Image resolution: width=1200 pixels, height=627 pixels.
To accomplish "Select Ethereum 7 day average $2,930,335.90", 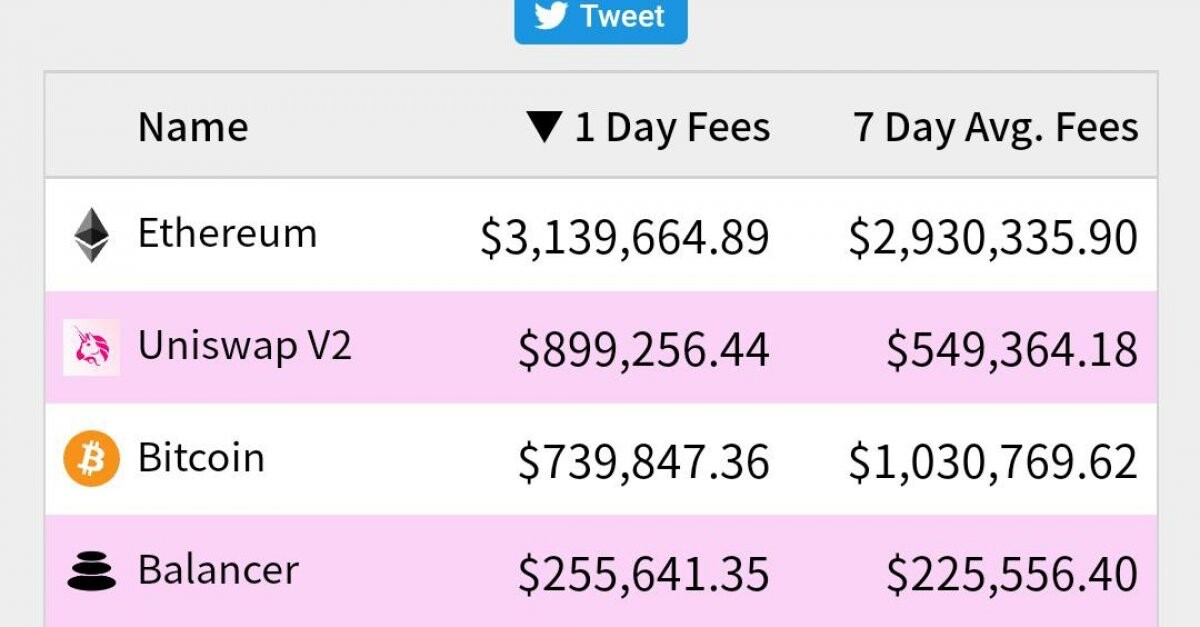I will click(x=993, y=238).
